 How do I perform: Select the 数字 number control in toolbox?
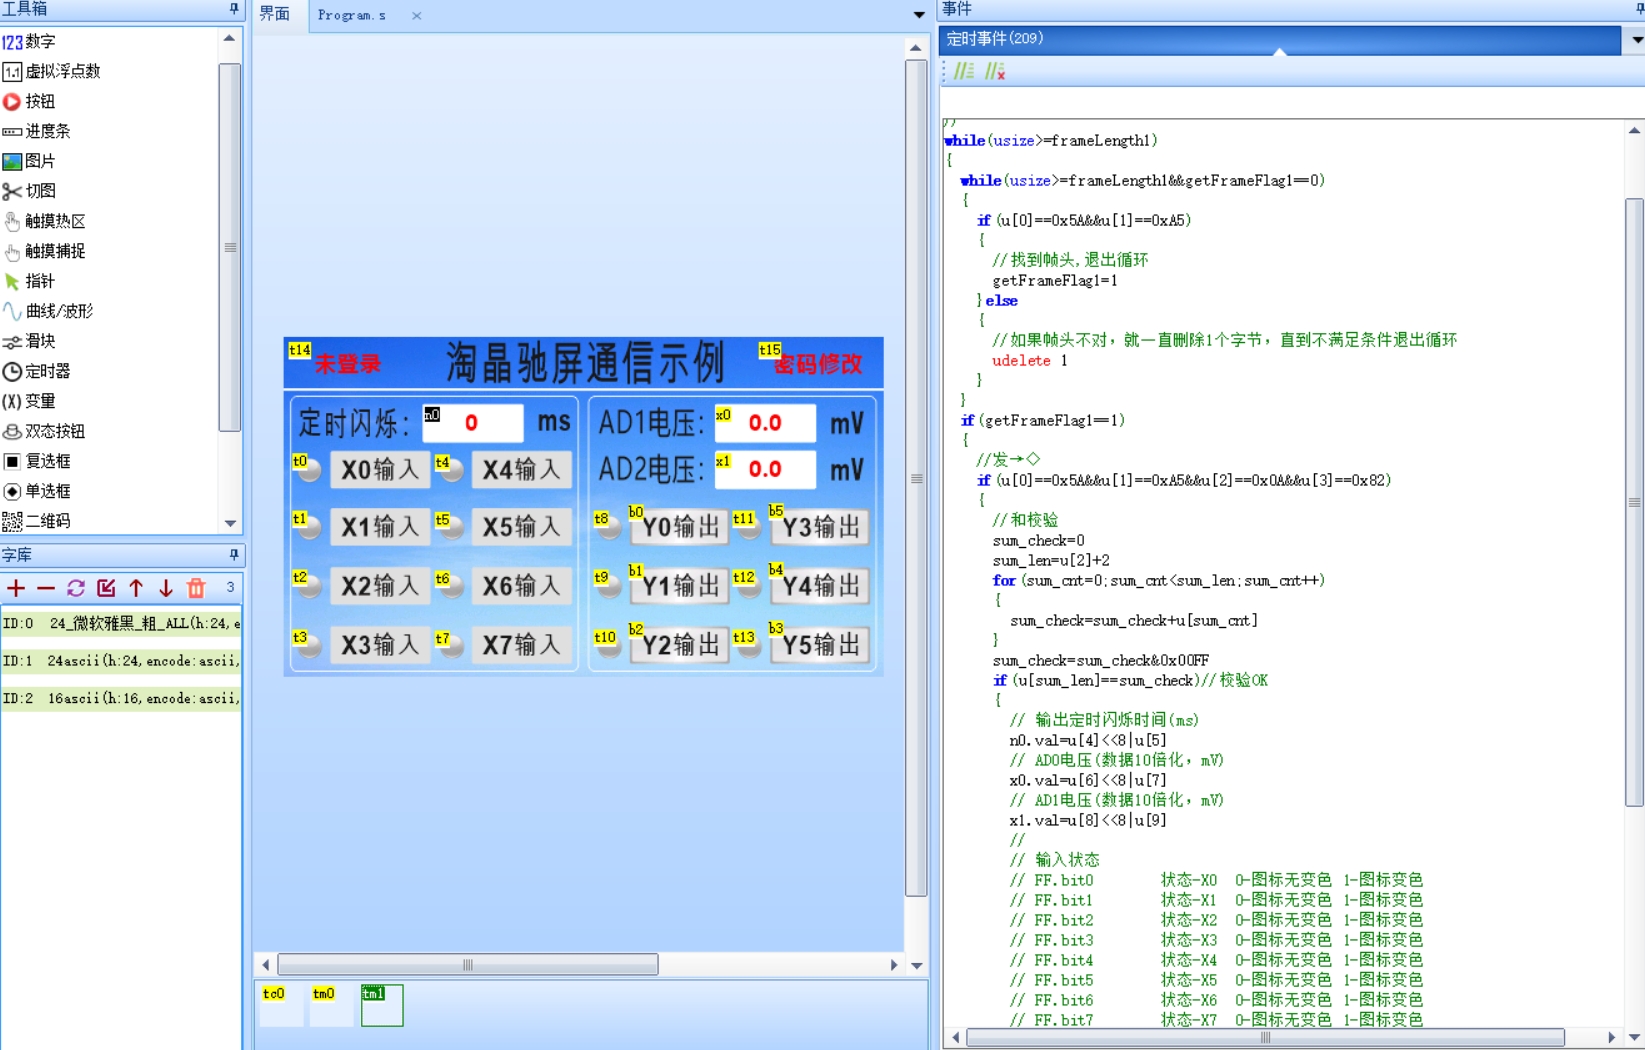click(x=29, y=41)
